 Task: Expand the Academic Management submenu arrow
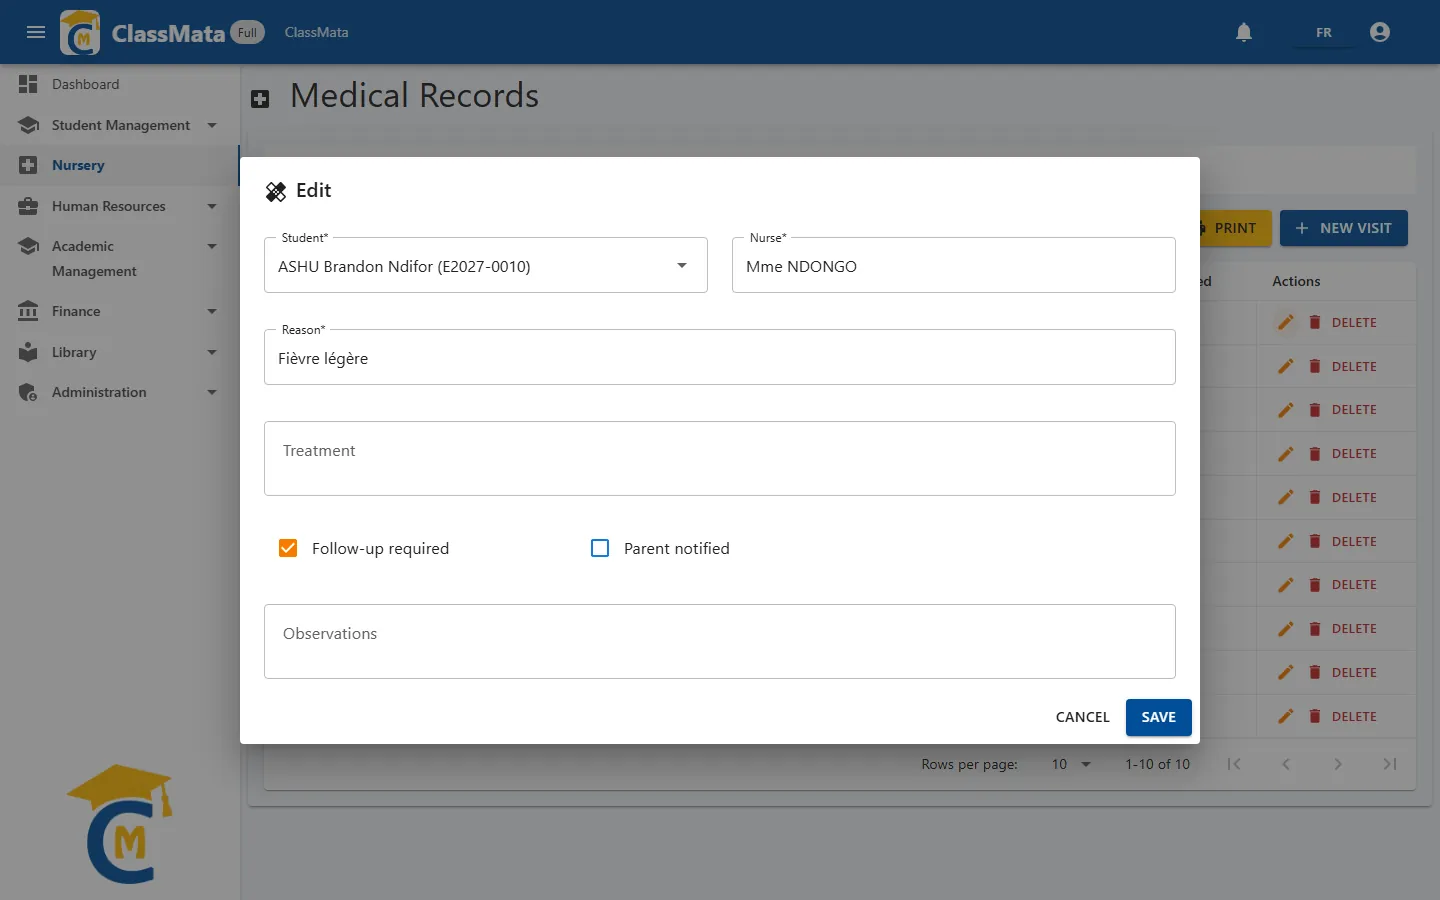[x=212, y=246]
